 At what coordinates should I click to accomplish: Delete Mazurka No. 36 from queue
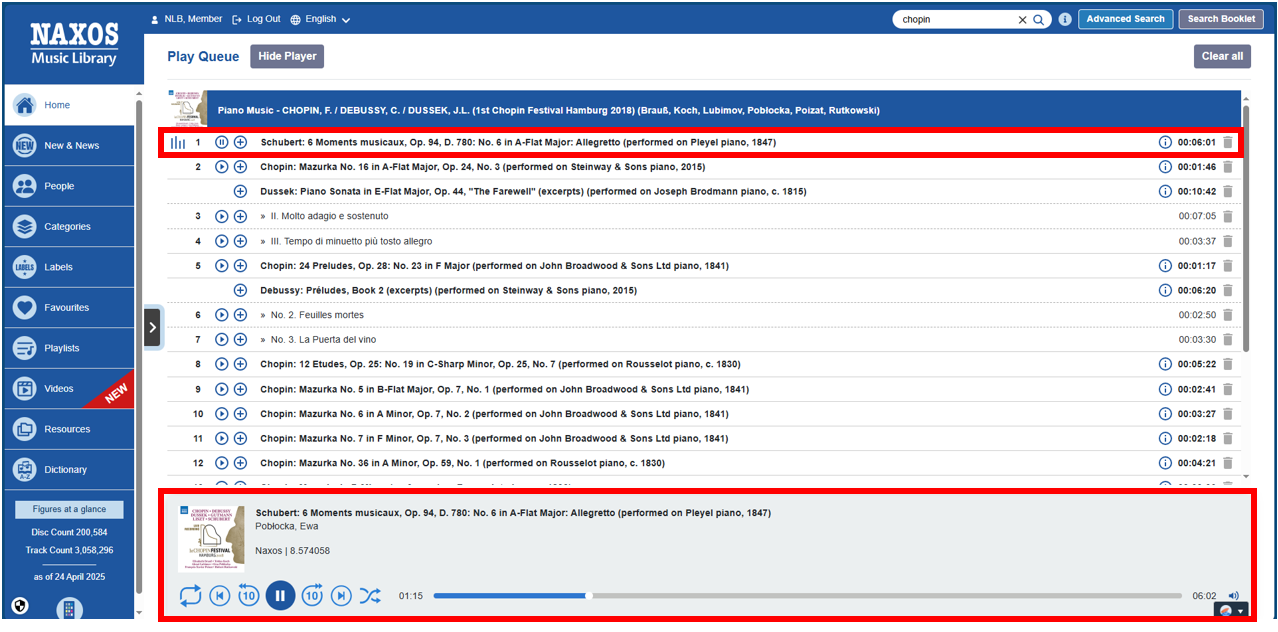pyautogui.click(x=1228, y=463)
